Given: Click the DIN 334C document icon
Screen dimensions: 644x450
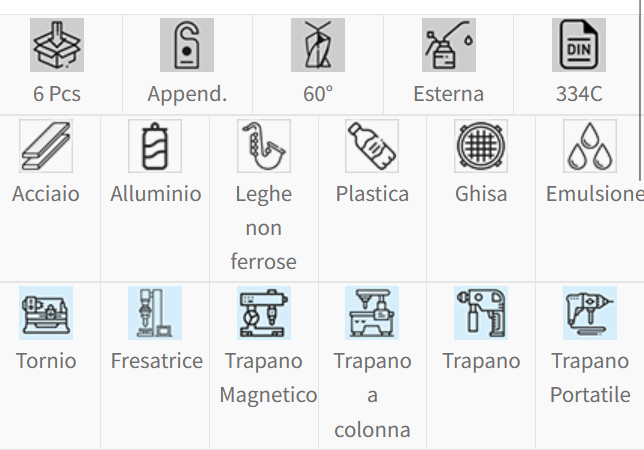Looking at the screenshot, I should (x=579, y=45).
